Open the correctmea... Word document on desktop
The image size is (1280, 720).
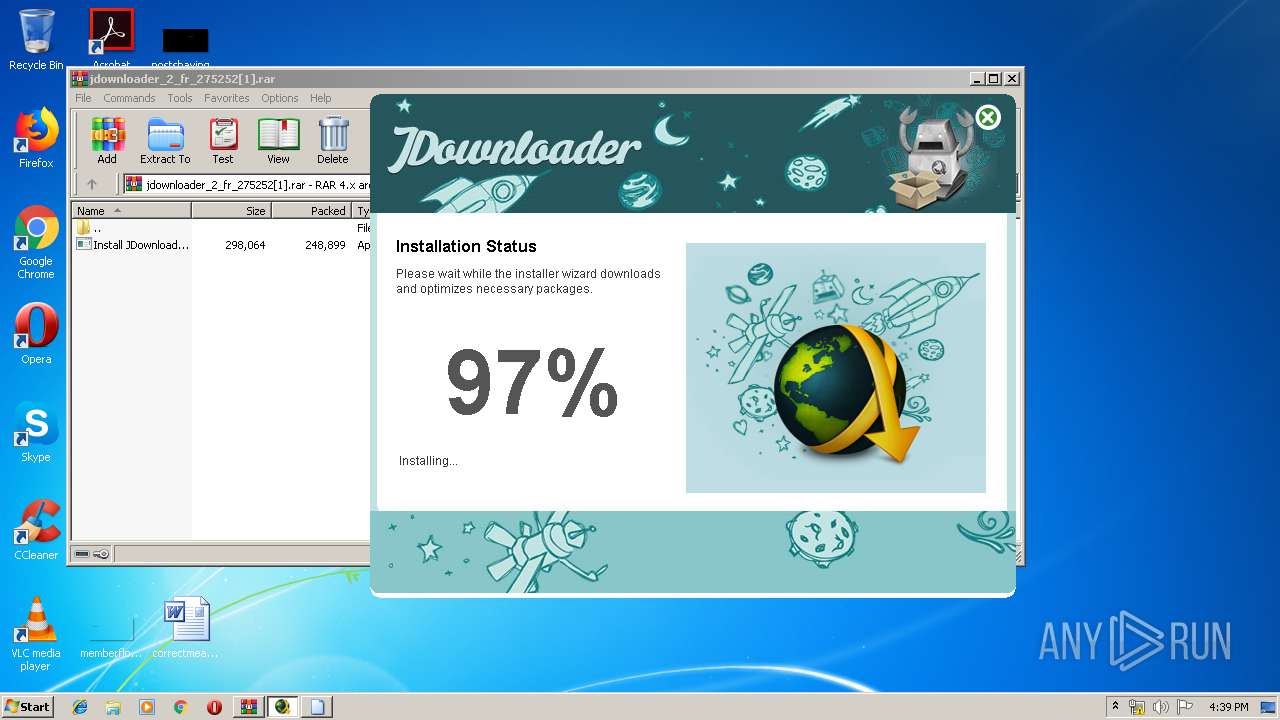186,628
